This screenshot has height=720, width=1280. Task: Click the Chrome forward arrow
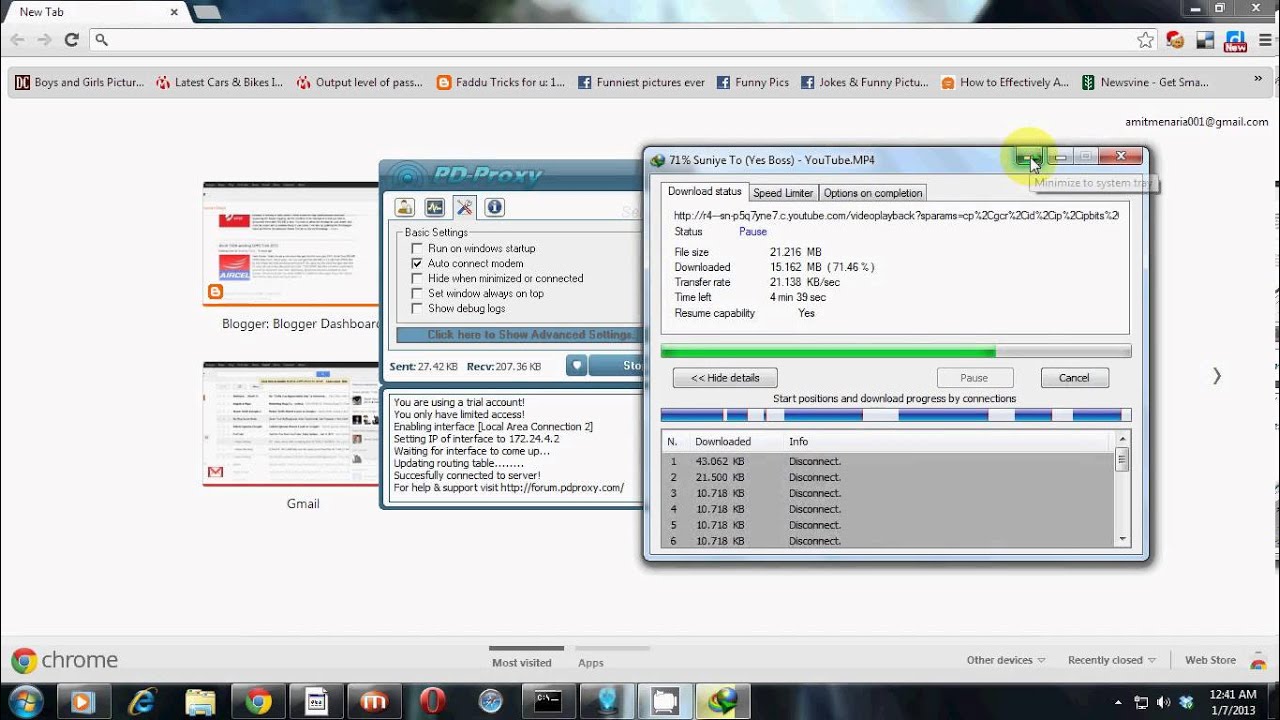(x=44, y=40)
